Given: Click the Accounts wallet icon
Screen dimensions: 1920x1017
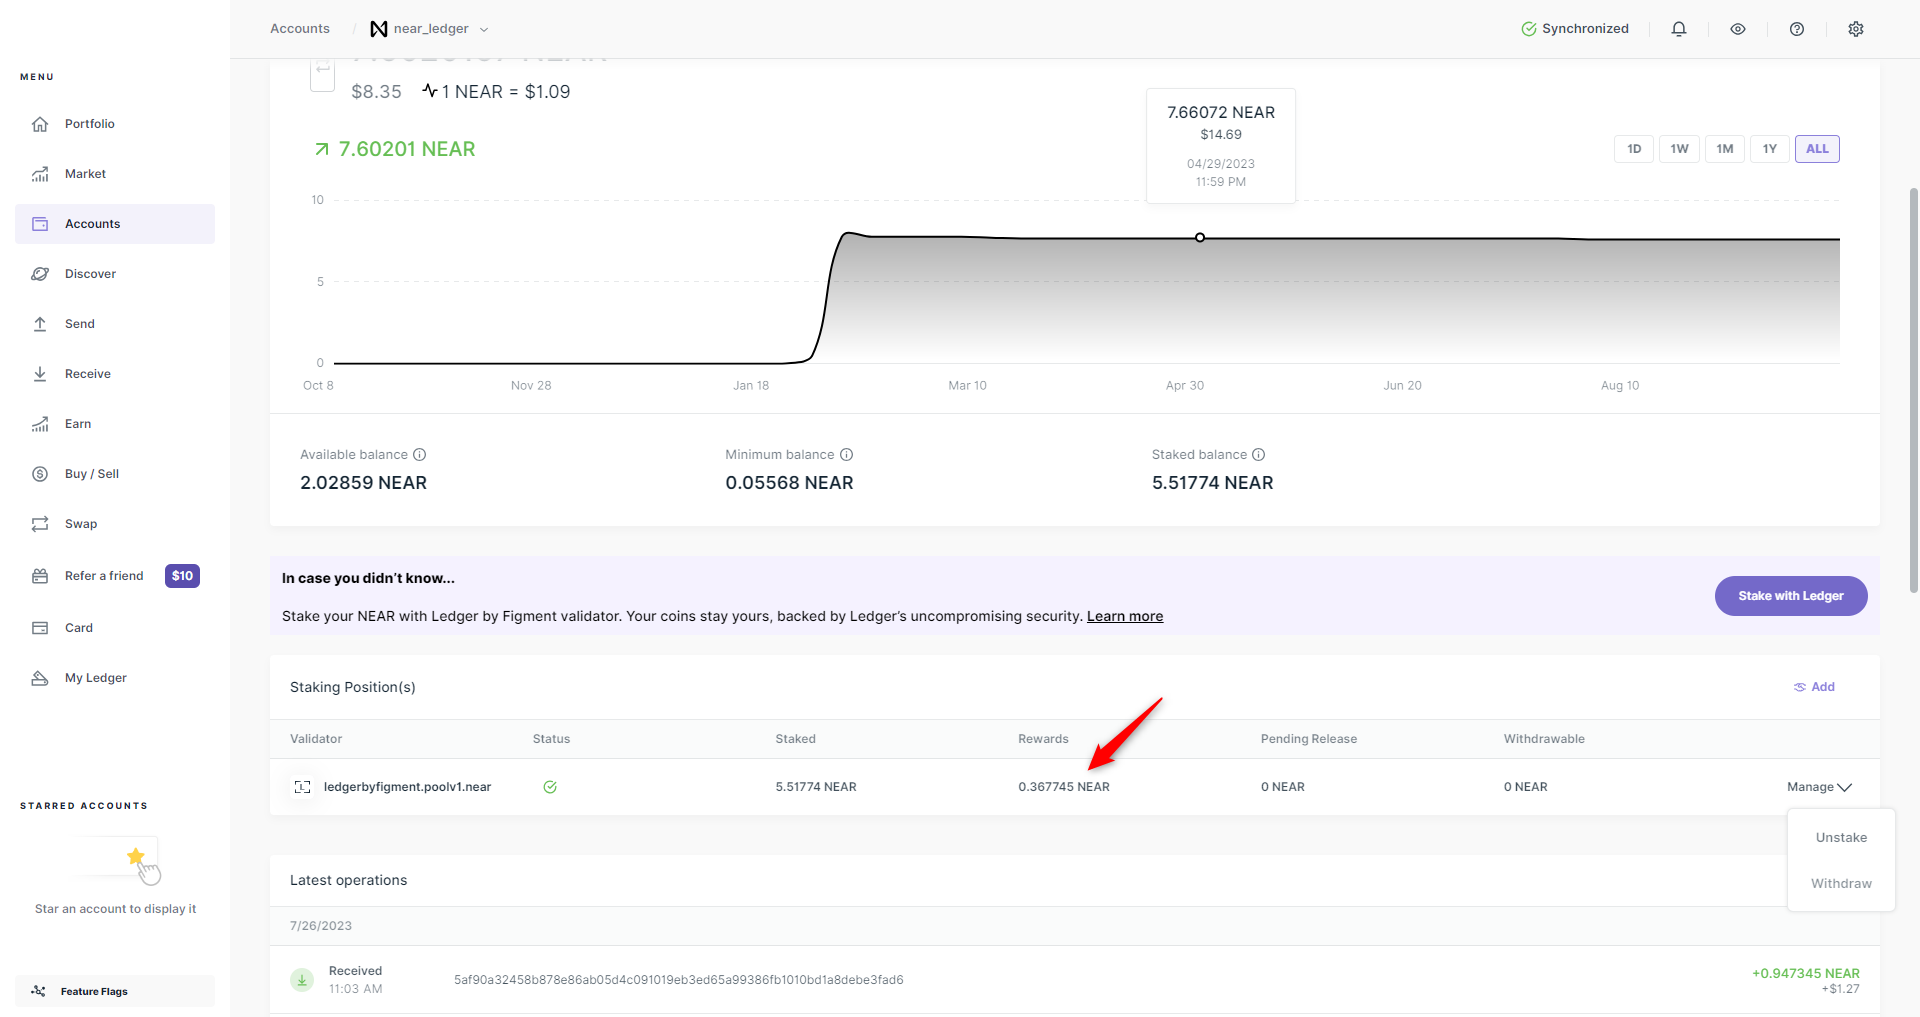Looking at the screenshot, I should coord(40,224).
